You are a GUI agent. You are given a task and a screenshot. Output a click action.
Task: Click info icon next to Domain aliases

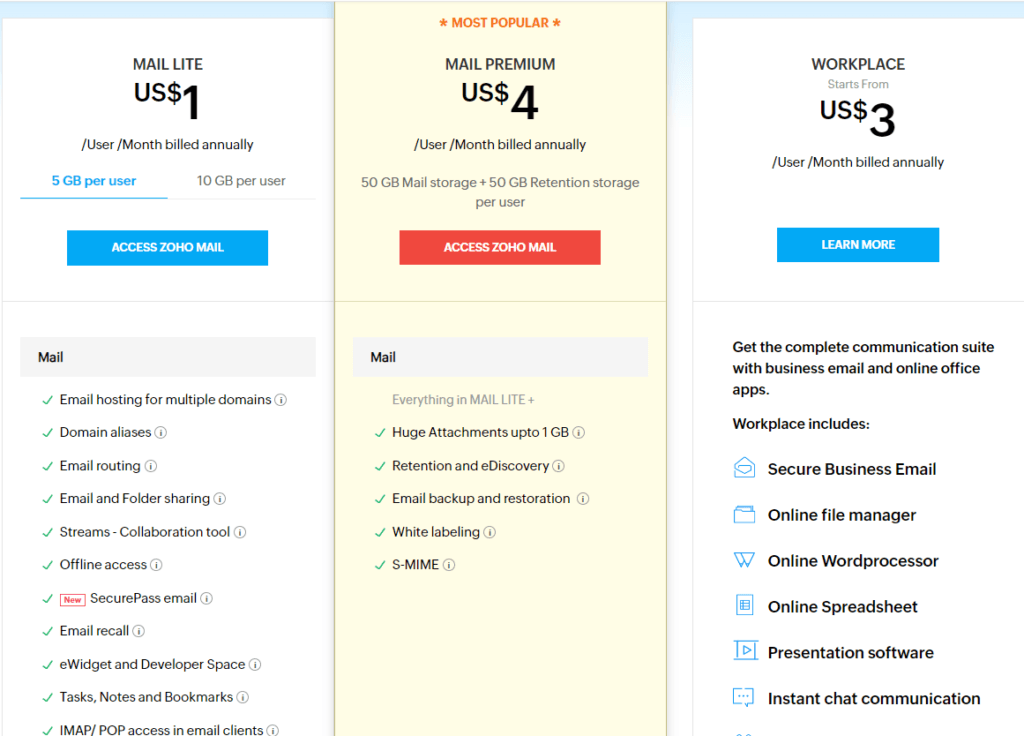coord(161,432)
